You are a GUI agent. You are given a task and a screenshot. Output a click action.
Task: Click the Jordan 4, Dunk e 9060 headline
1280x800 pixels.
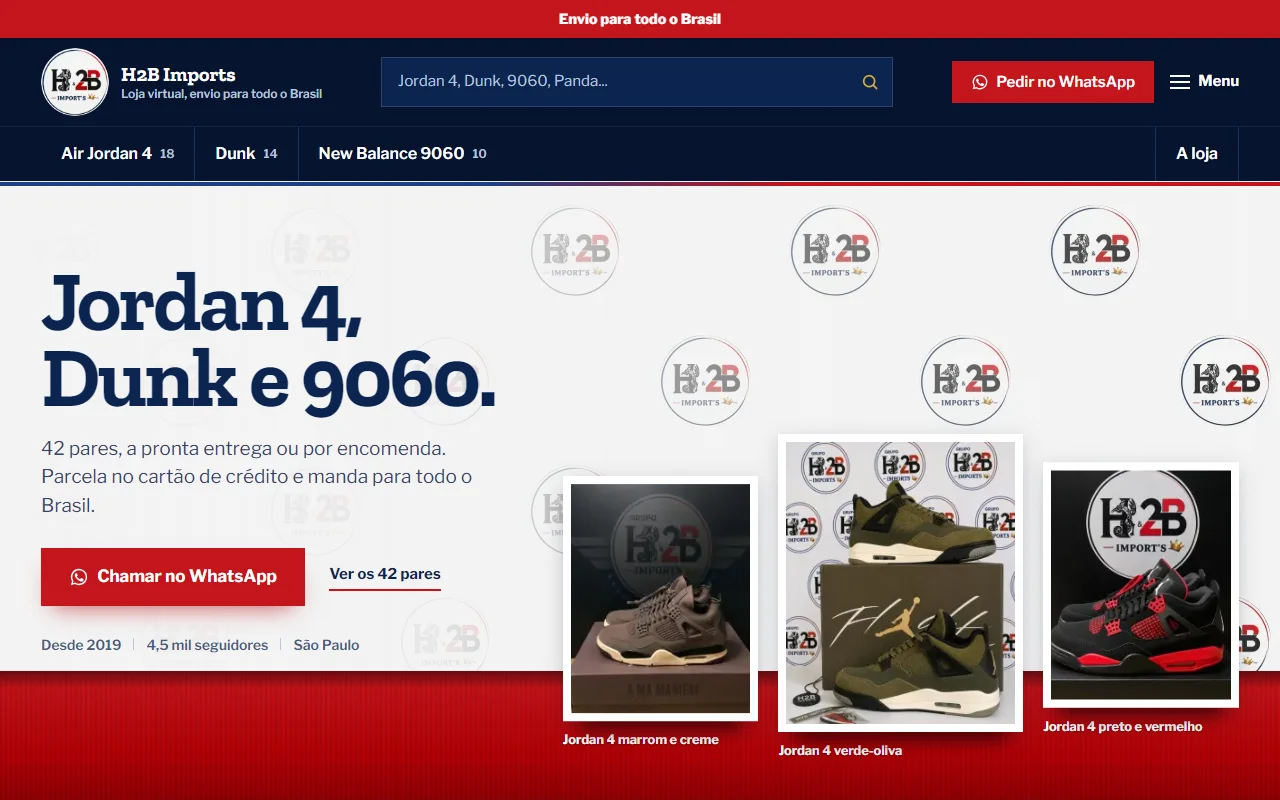coord(268,343)
